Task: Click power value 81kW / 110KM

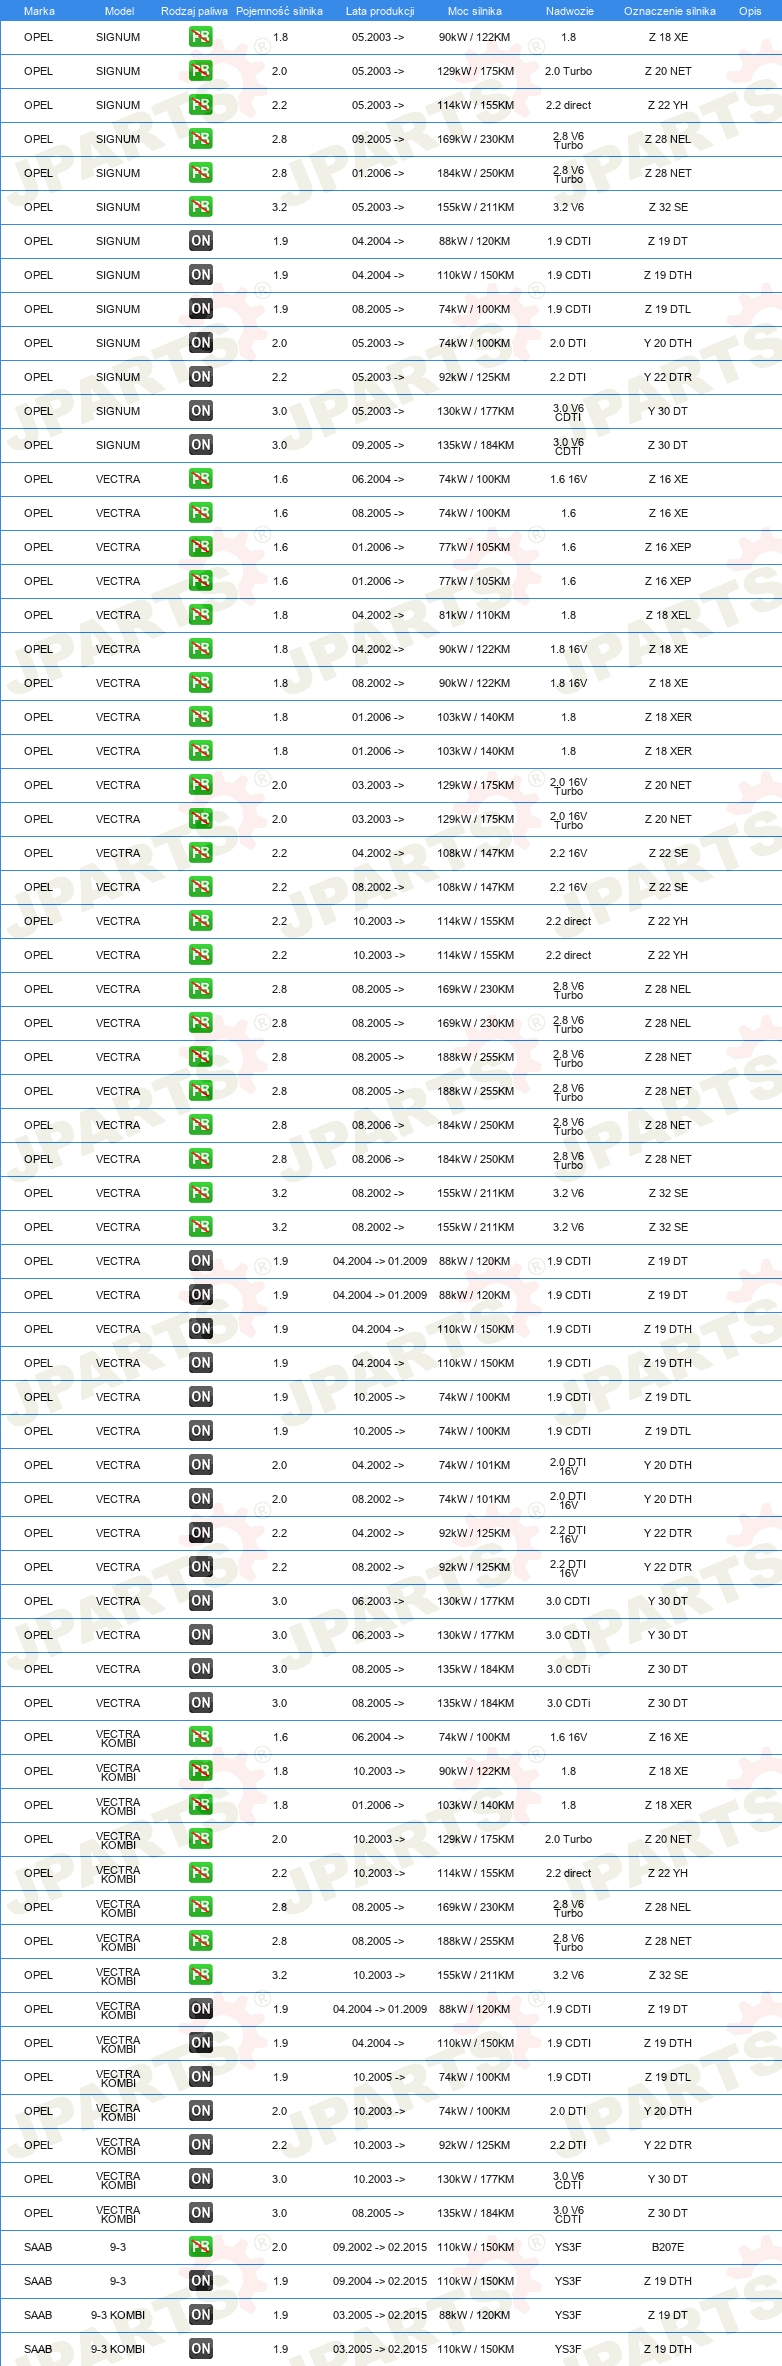Action: pos(474,615)
